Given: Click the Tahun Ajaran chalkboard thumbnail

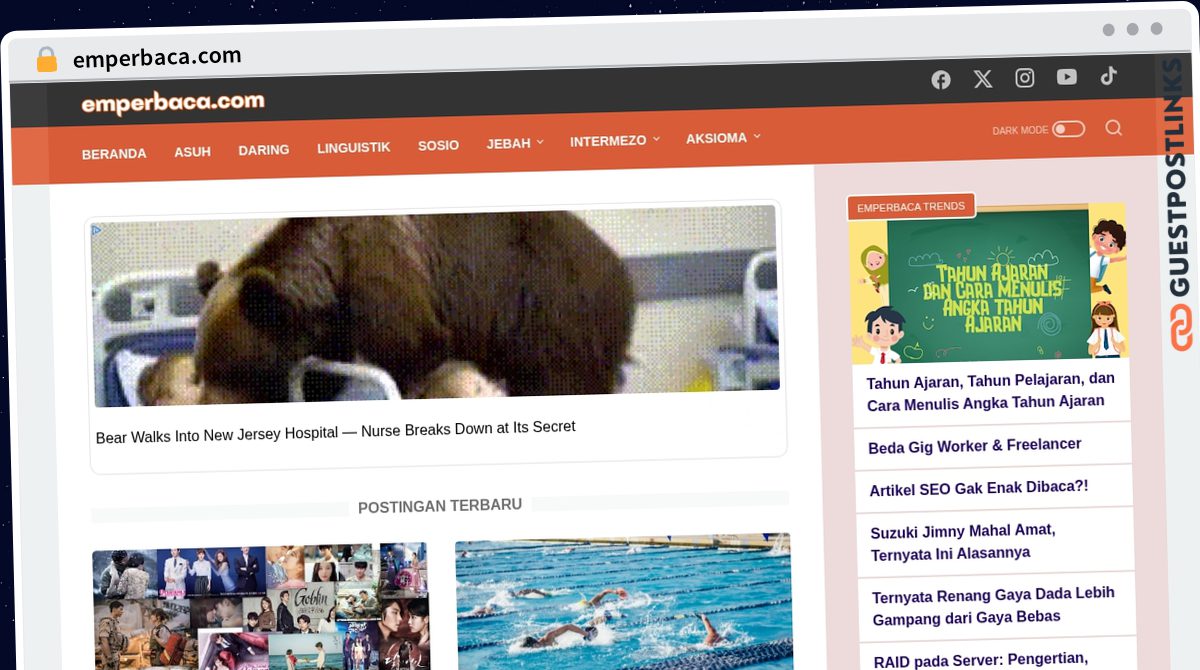Looking at the screenshot, I should point(988,283).
